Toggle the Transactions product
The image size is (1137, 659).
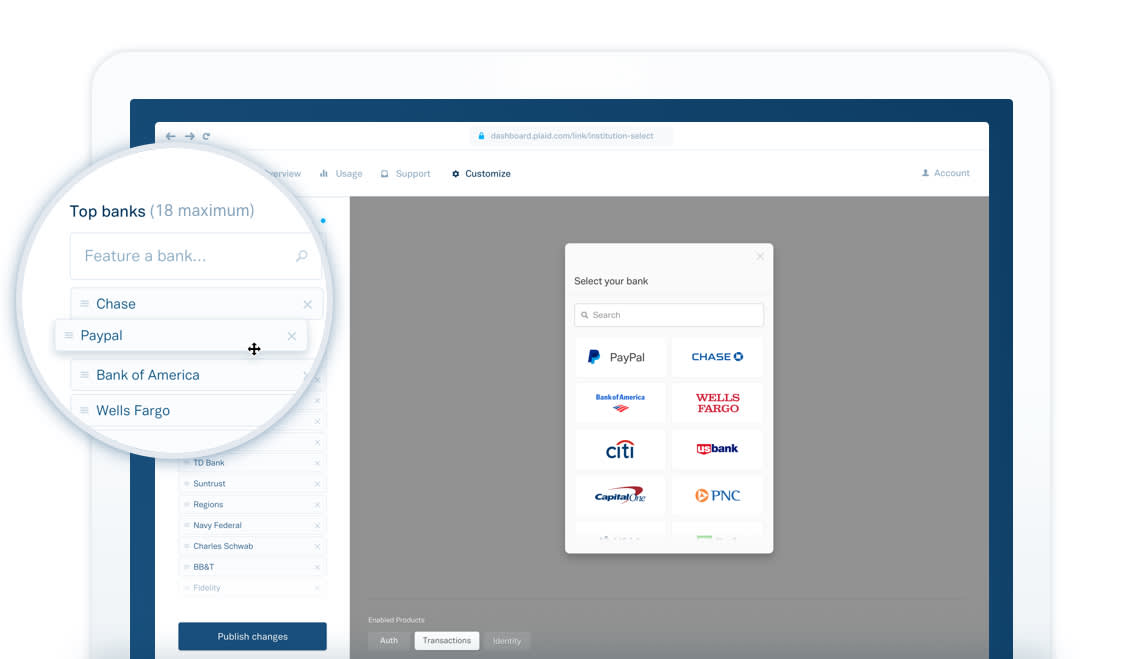click(x=447, y=641)
